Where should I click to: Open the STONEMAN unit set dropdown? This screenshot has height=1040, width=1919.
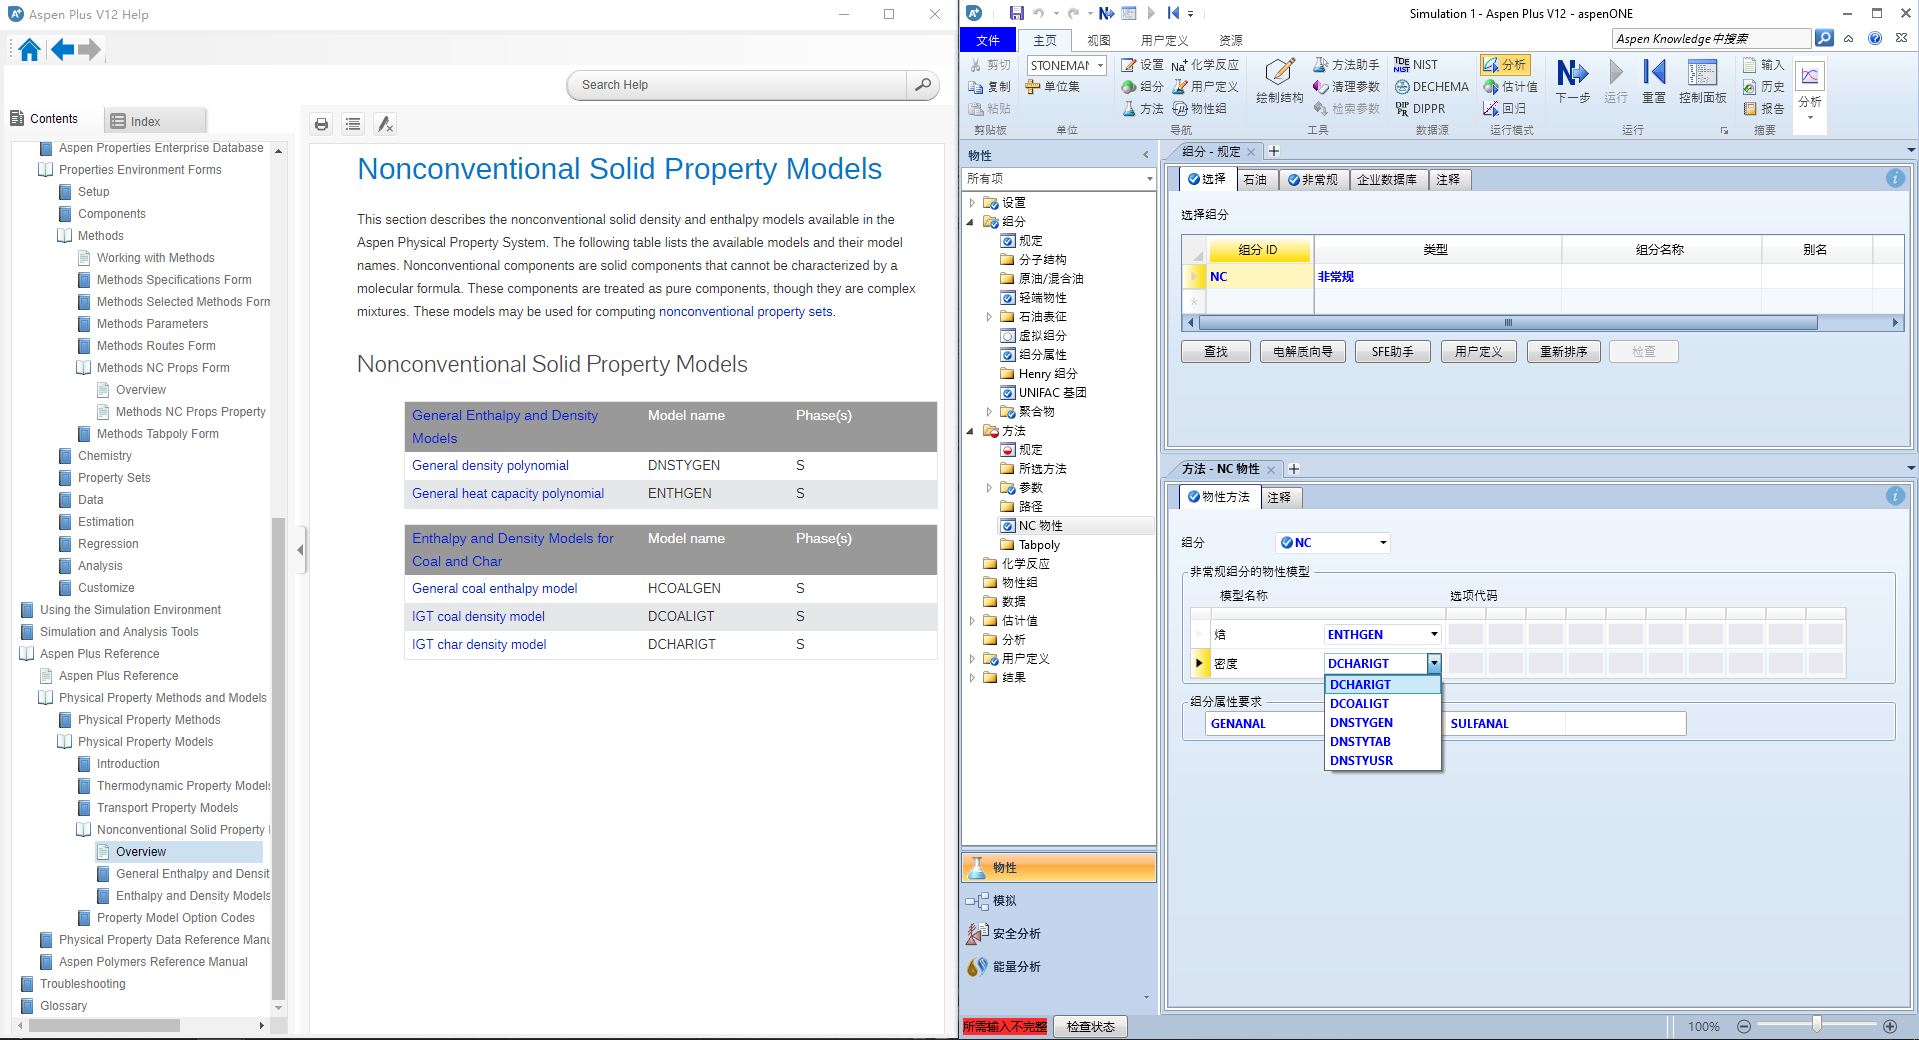[1100, 66]
